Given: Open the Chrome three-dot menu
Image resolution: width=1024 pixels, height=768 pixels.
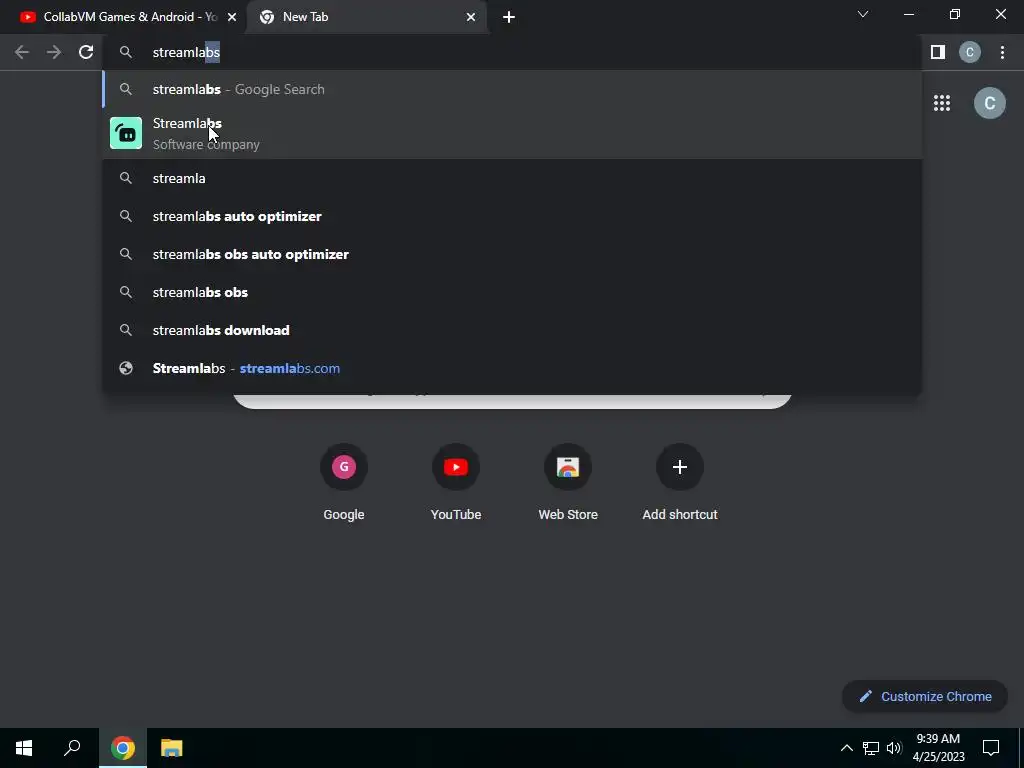Looking at the screenshot, I should coord(1002,52).
